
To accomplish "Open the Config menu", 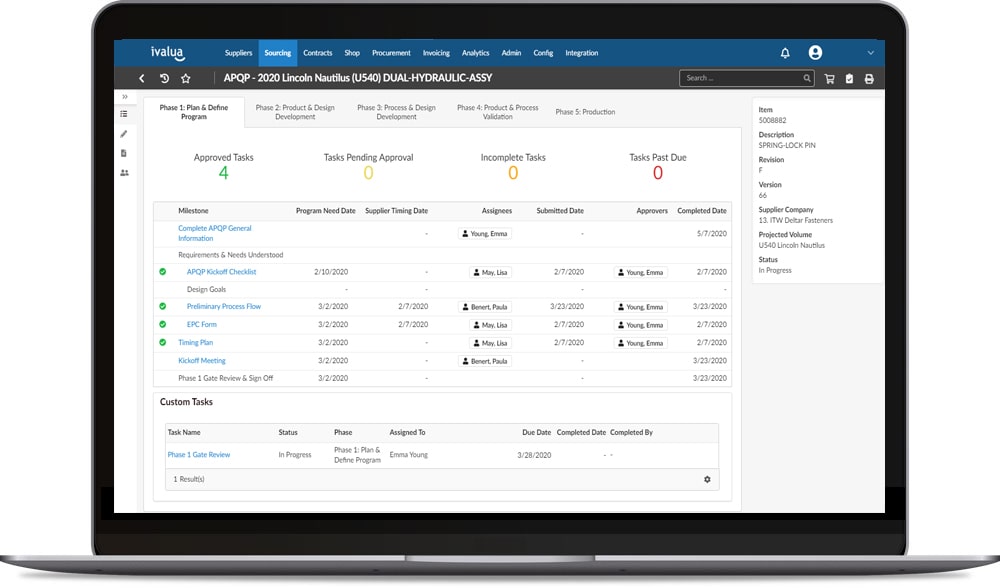I will coord(543,53).
